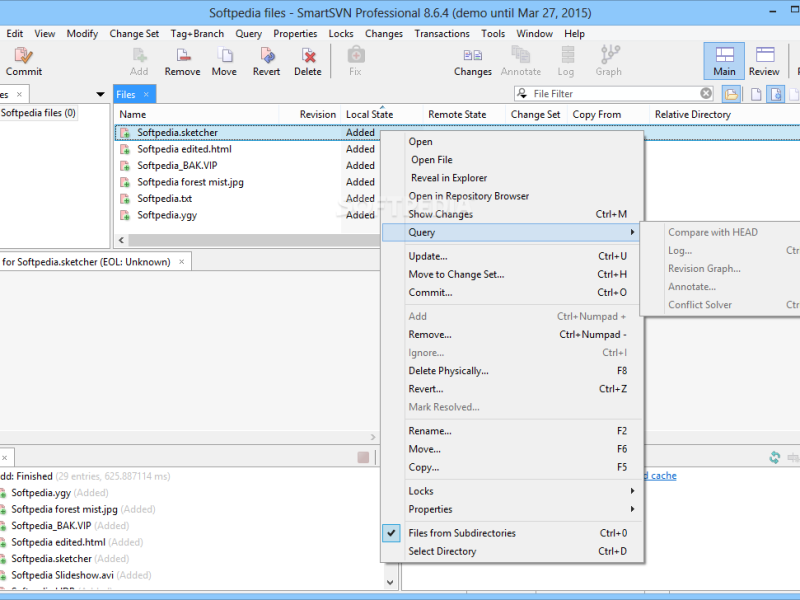Open the Tools menu in the menu bar
The image size is (800, 600).
493,34
